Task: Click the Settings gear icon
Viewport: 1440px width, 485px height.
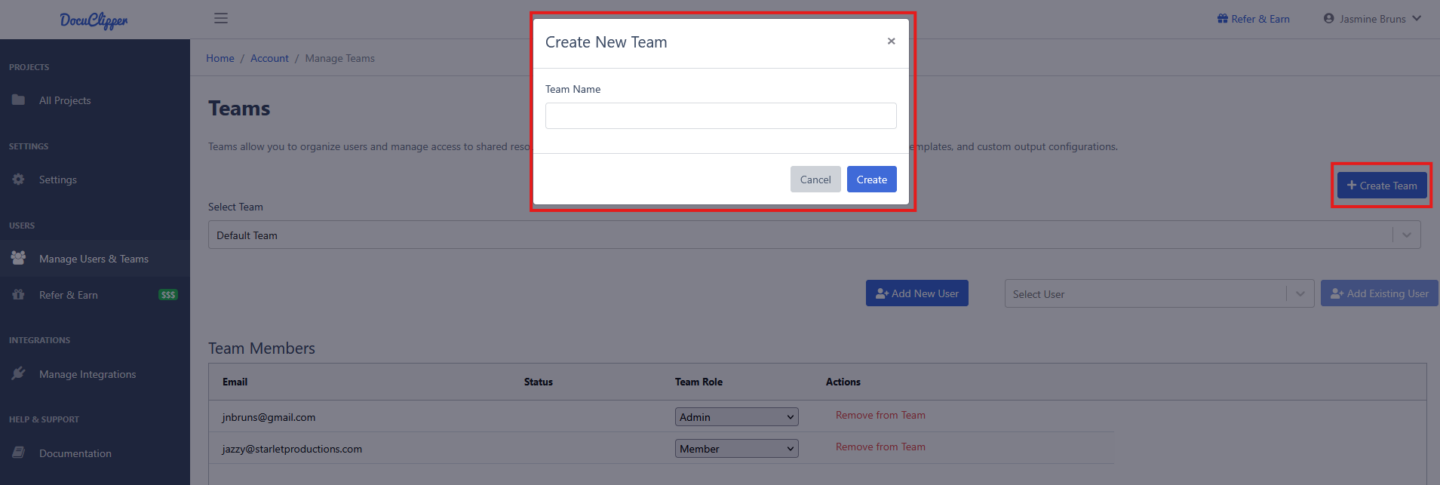Action: (18, 180)
